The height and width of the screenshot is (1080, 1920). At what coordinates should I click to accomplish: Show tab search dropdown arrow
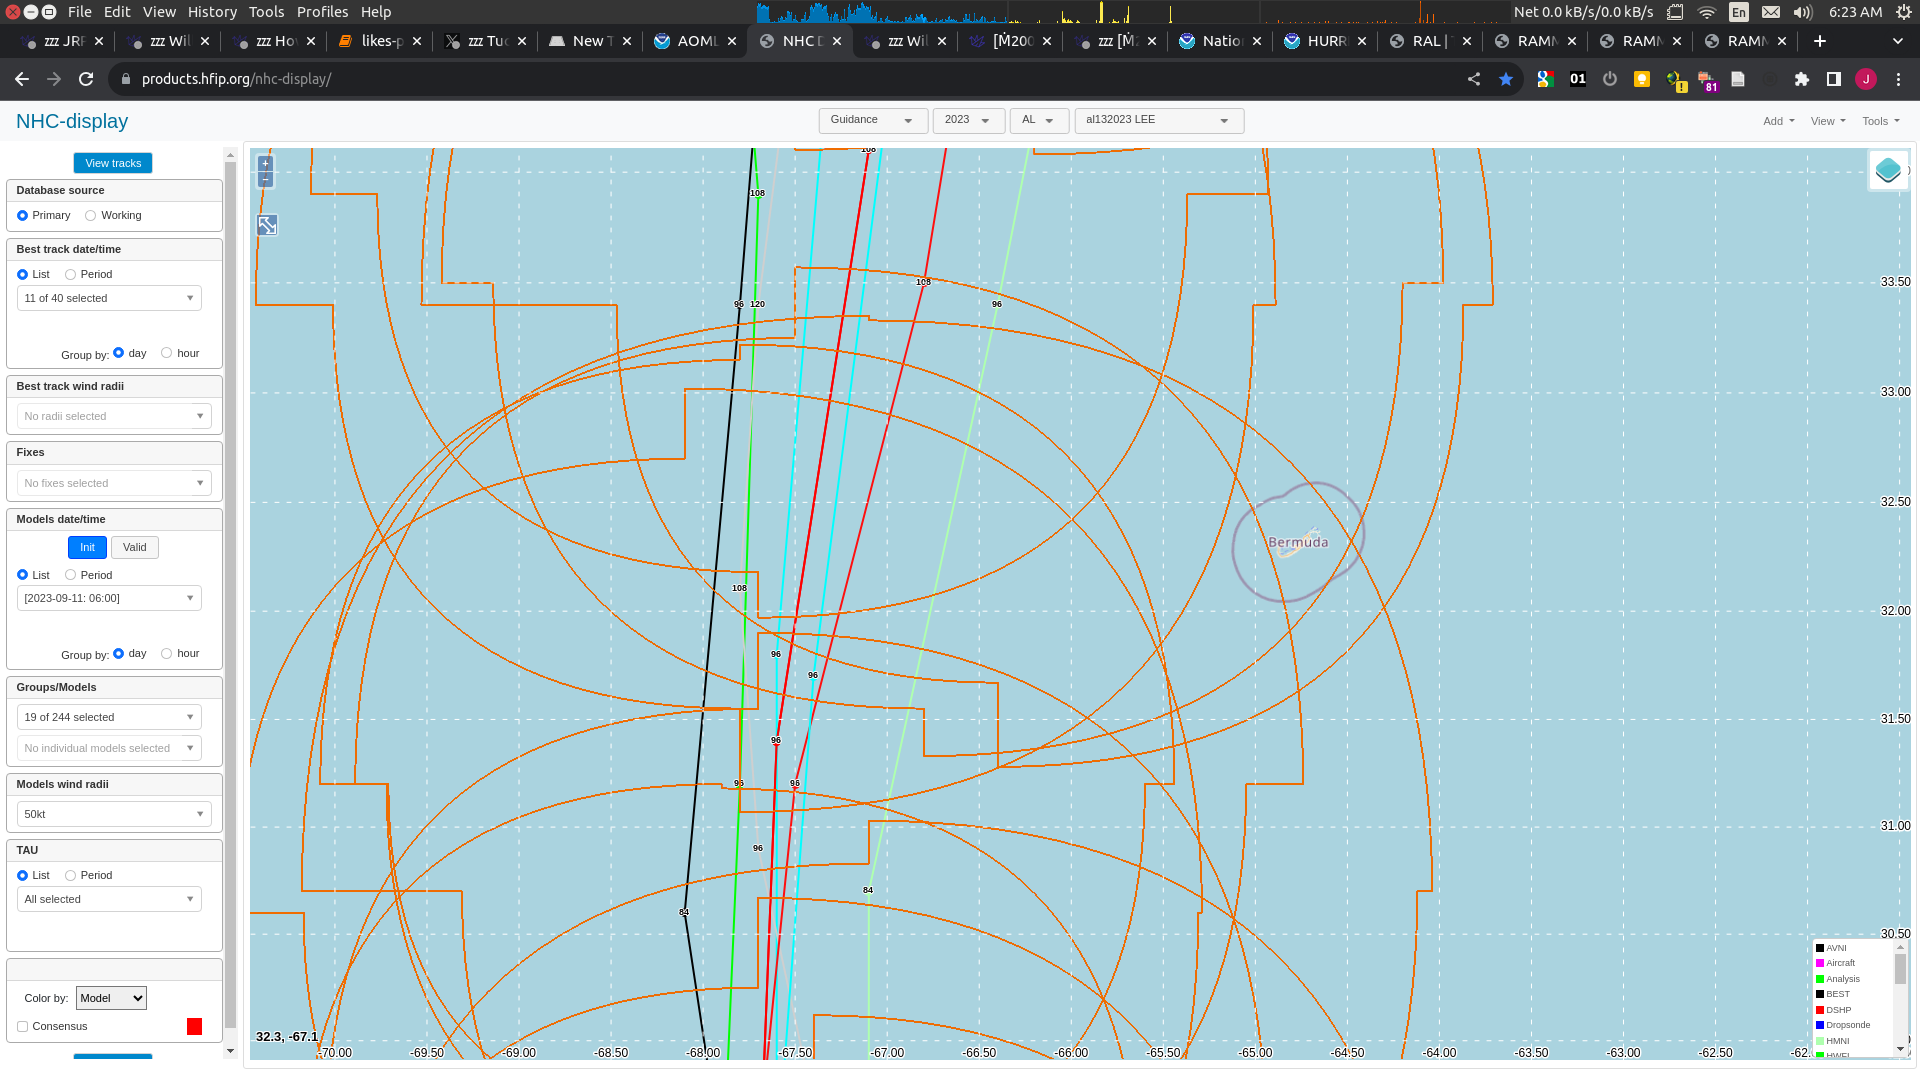pos(1897,41)
